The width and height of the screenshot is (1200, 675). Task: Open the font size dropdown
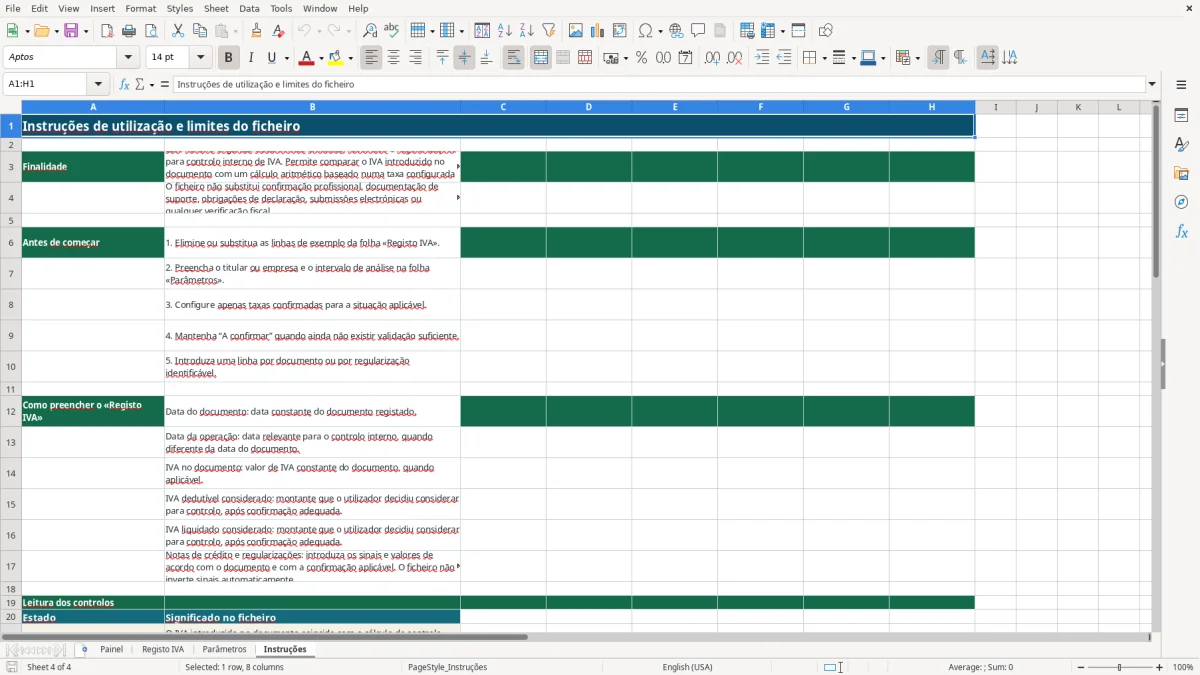(200, 58)
